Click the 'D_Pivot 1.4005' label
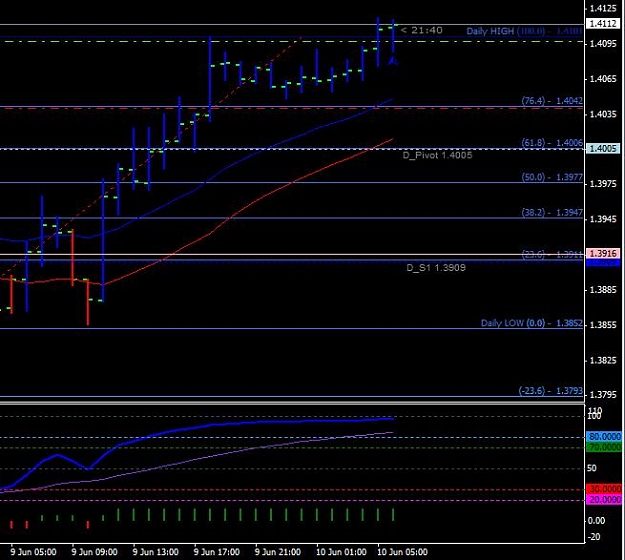This screenshot has width=625, height=560. [x=437, y=155]
